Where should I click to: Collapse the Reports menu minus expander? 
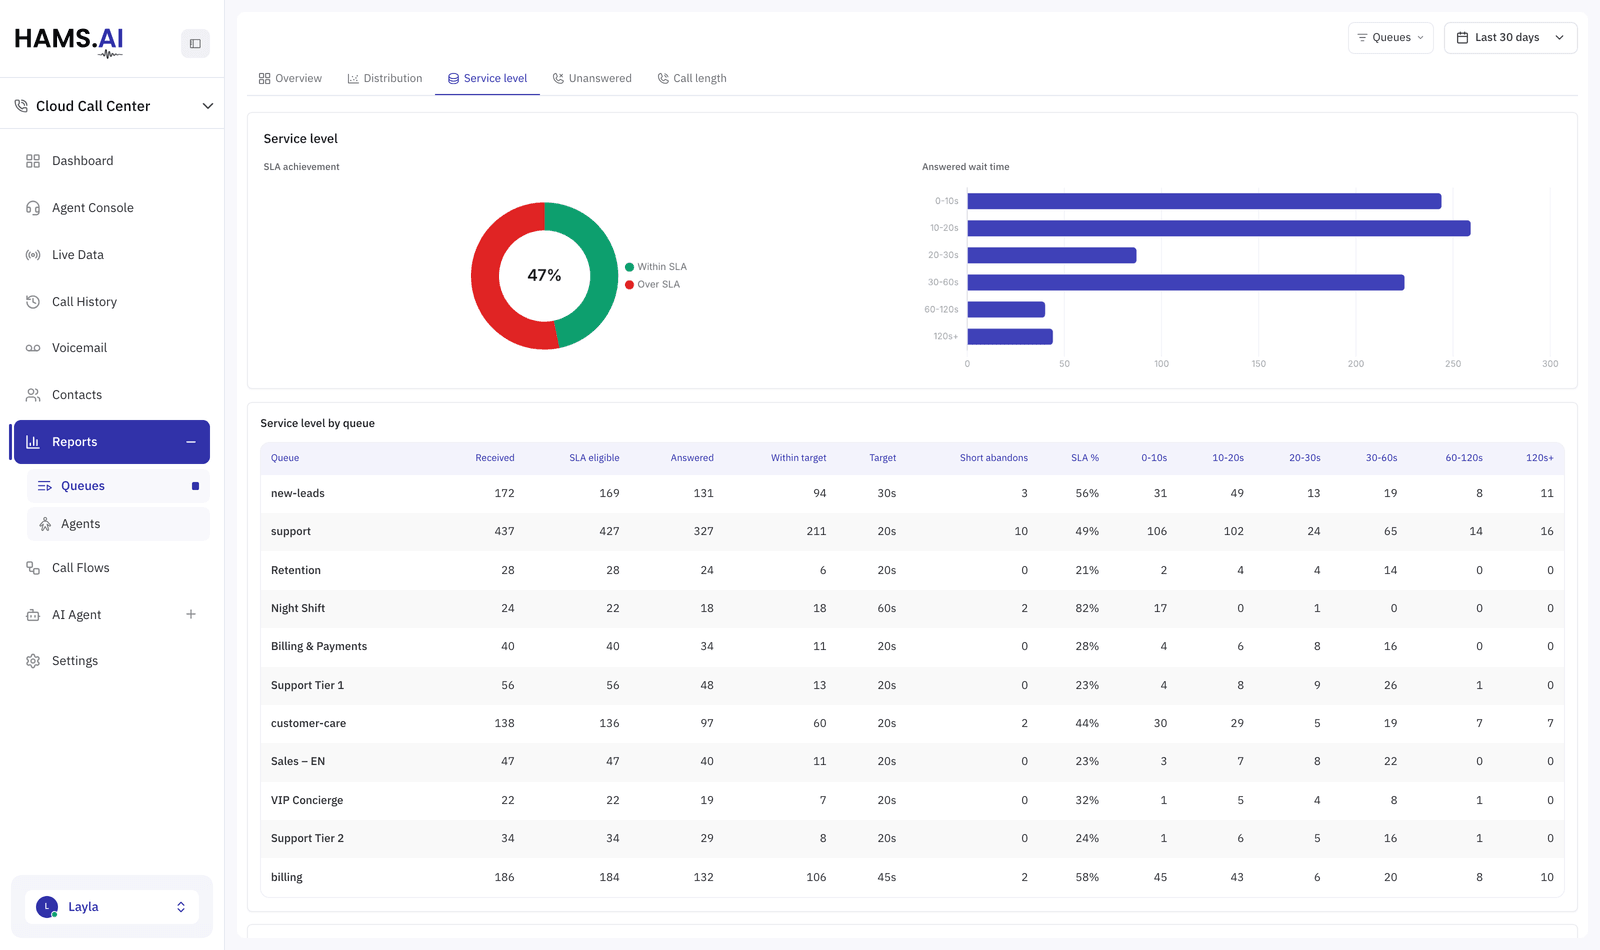[191, 442]
